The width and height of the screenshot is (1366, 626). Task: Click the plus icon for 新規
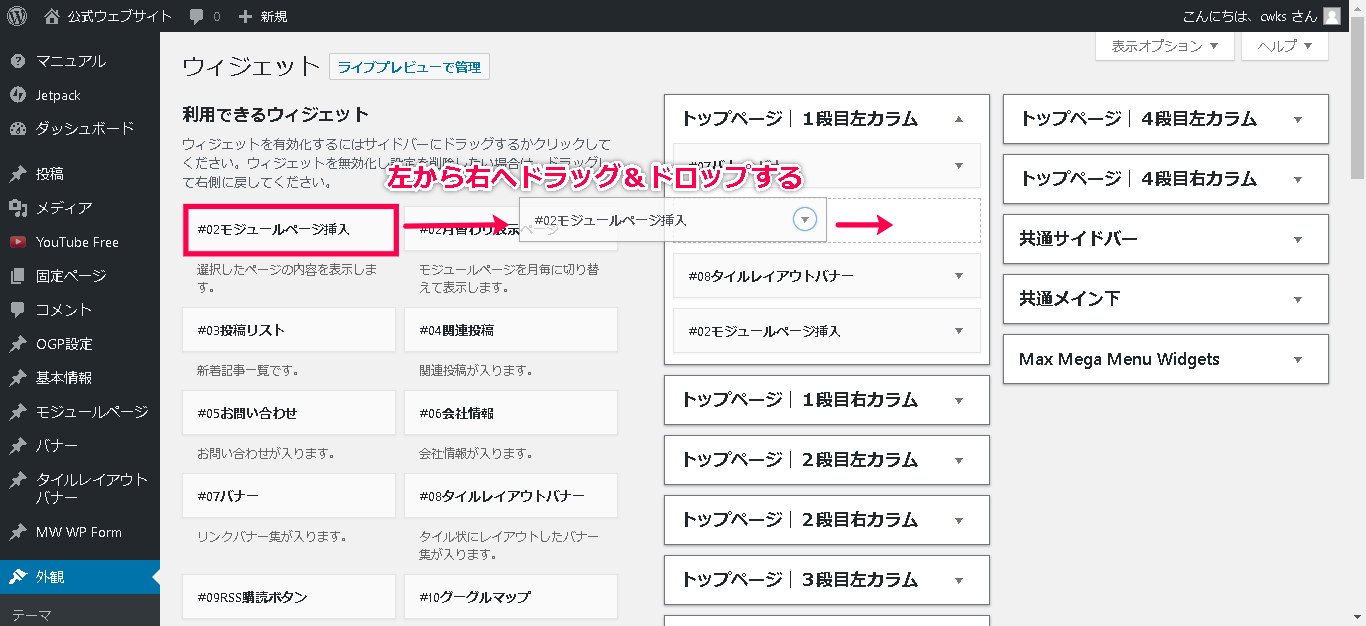[x=245, y=16]
